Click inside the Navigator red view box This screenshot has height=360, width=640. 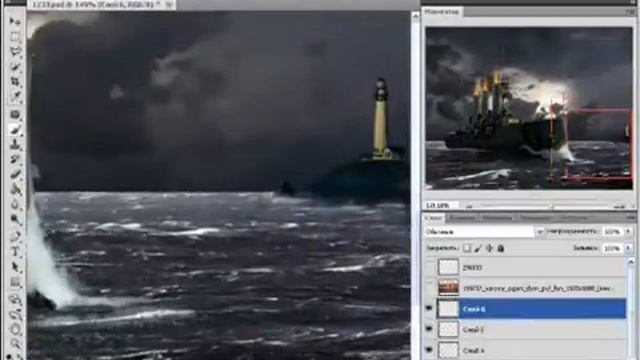(598, 144)
